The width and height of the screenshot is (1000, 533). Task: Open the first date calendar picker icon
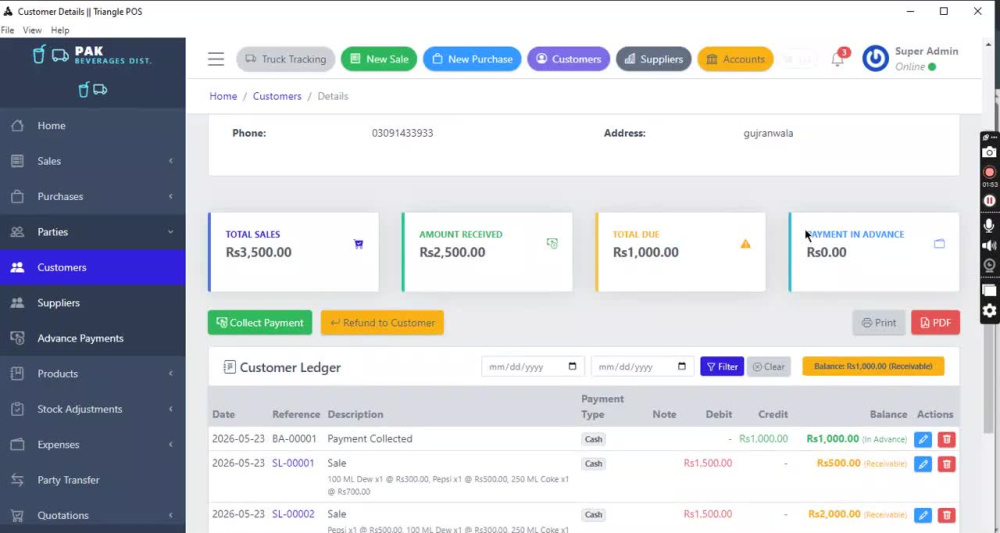572,367
